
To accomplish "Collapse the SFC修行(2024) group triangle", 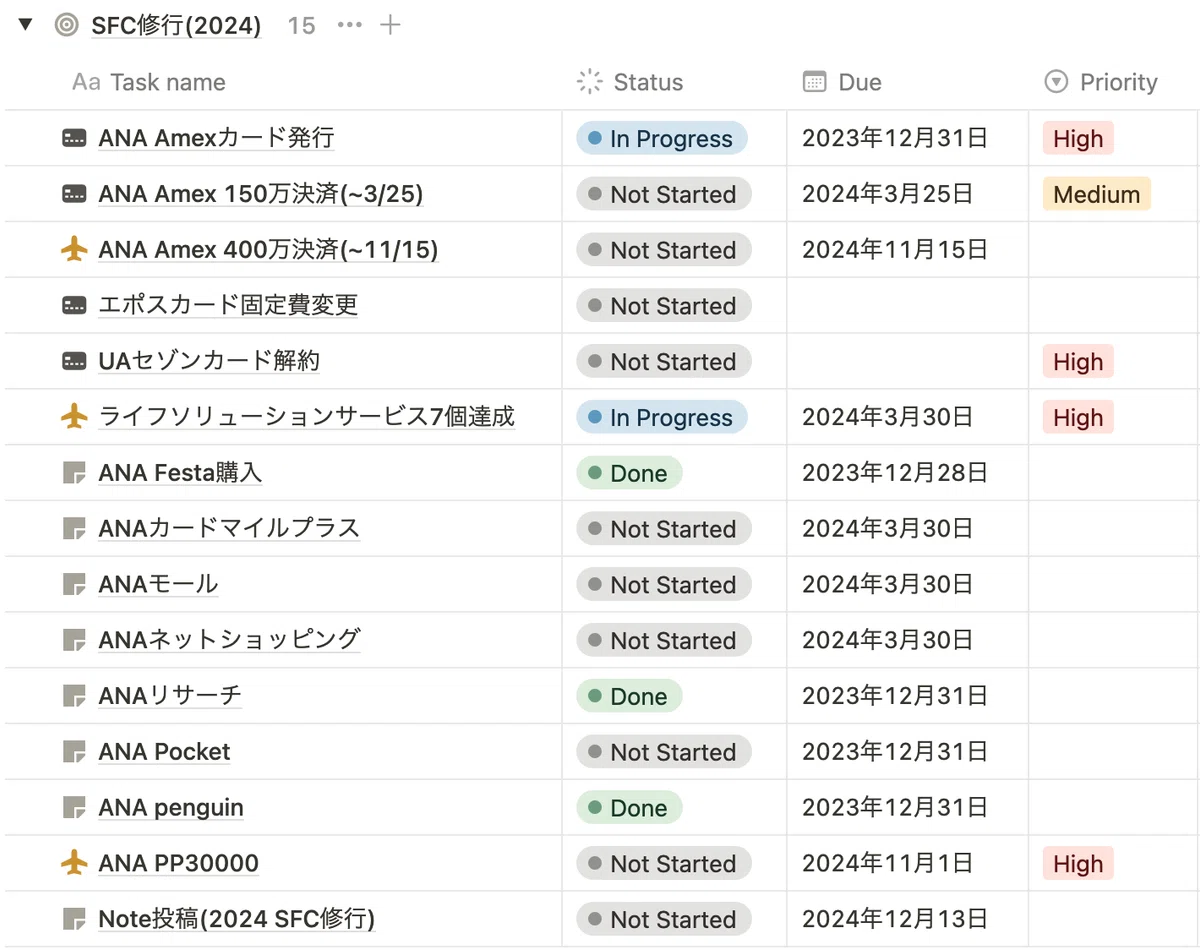I will pyautogui.click(x=26, y=25).
